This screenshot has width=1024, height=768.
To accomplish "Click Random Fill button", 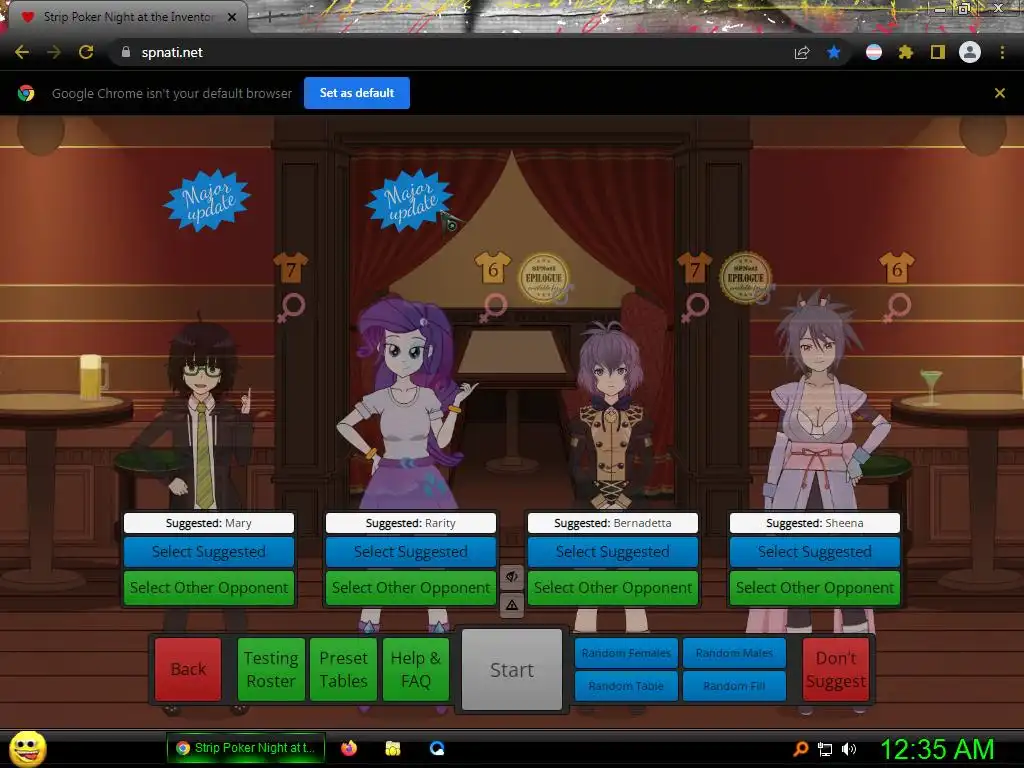I will point(734,686).
